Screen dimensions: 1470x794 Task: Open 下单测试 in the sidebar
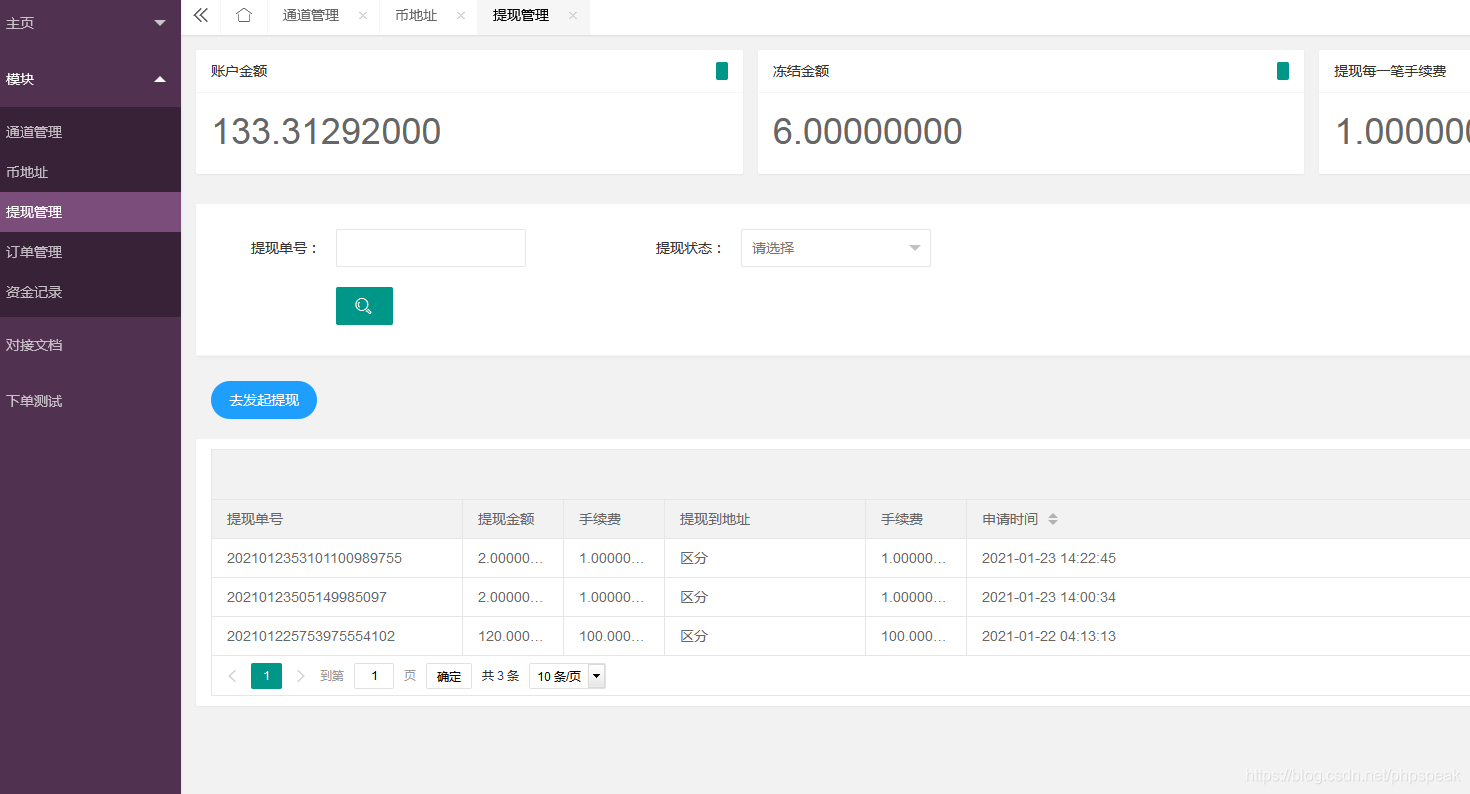point(90,401)
